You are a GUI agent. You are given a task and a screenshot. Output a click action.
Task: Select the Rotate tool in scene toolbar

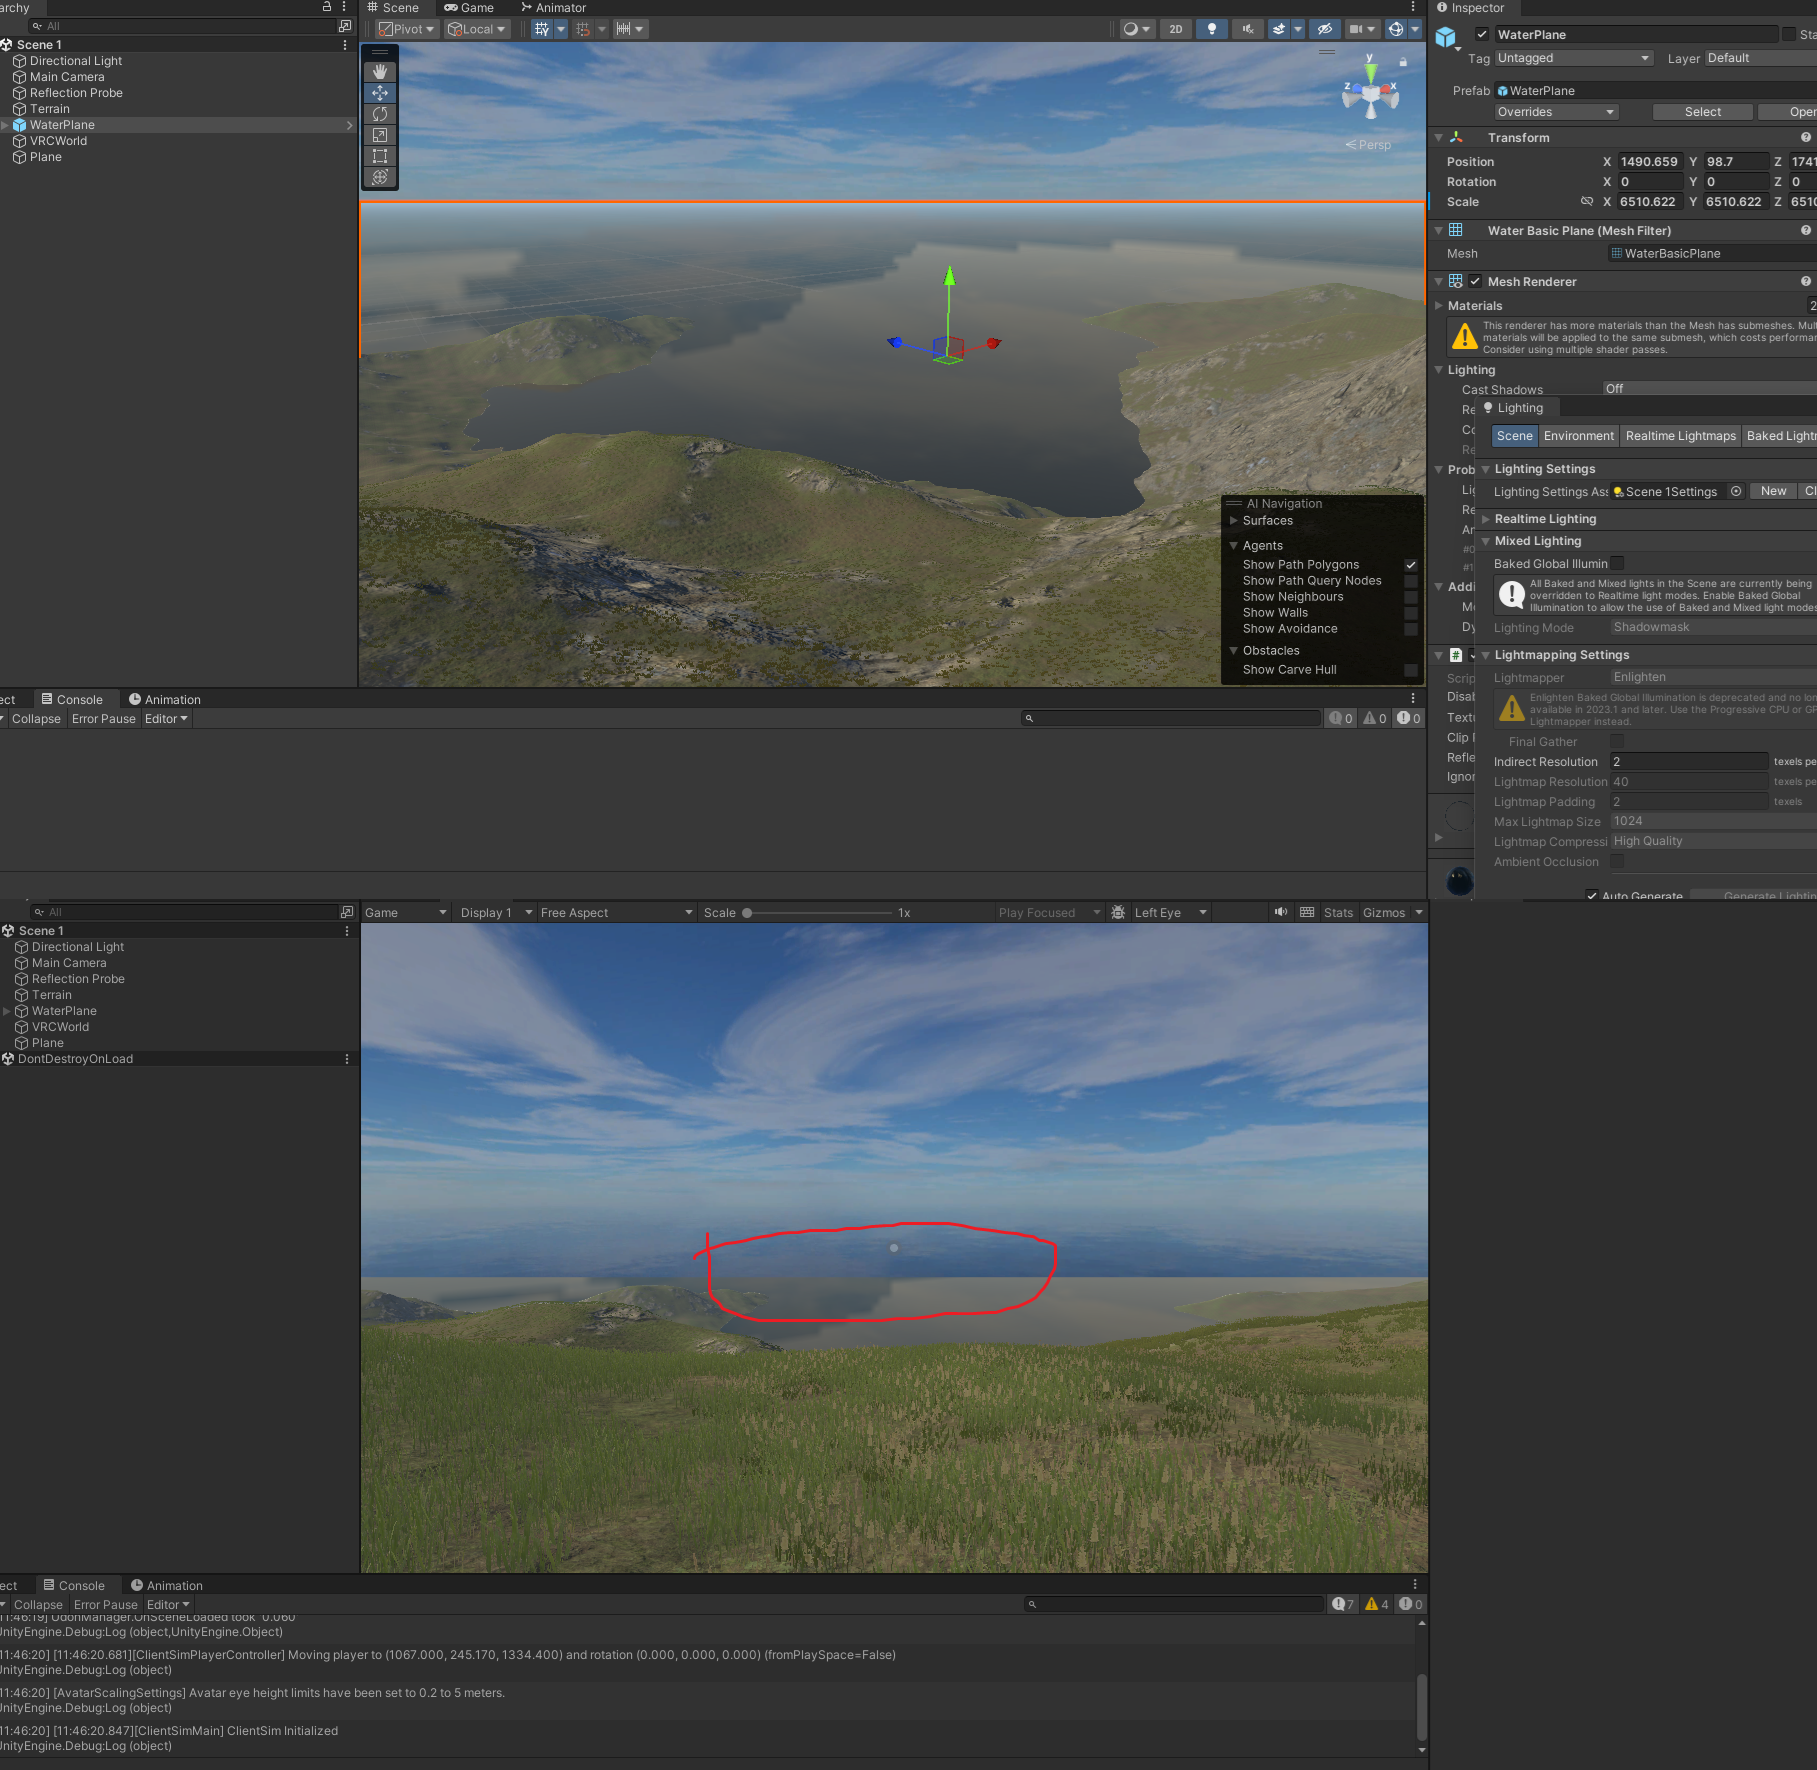380,114
